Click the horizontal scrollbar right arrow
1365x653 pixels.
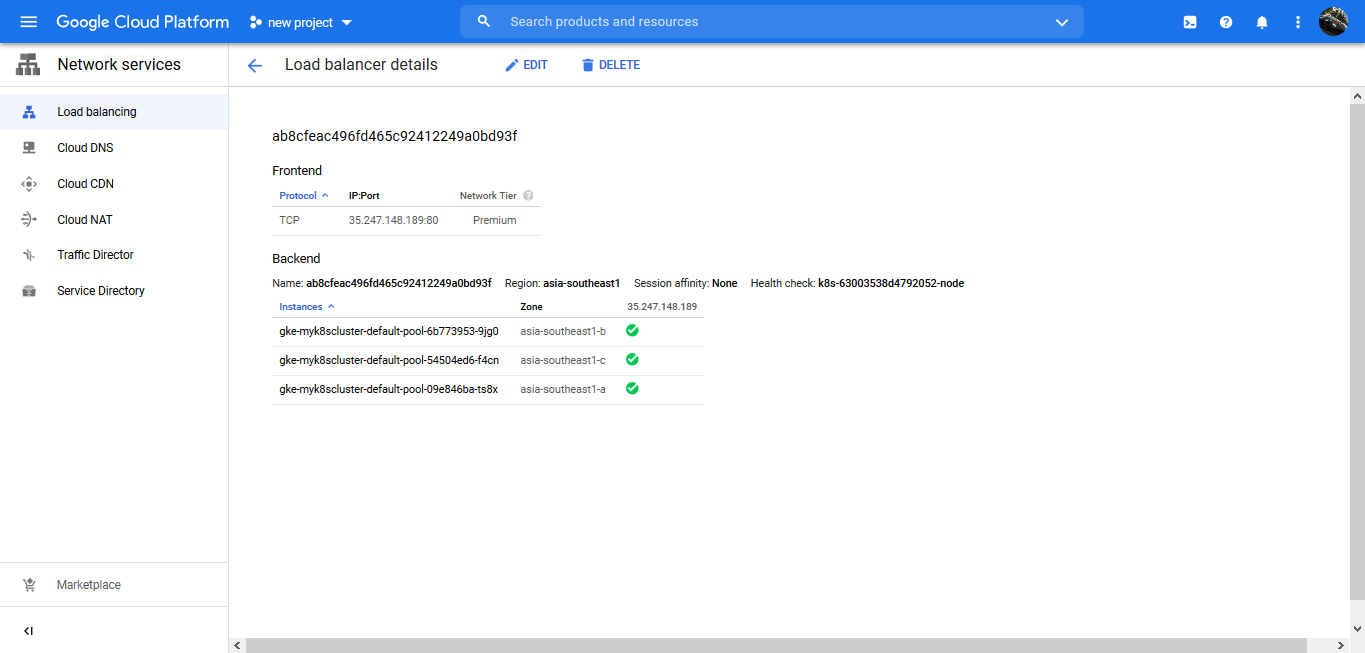point(1341,645)
